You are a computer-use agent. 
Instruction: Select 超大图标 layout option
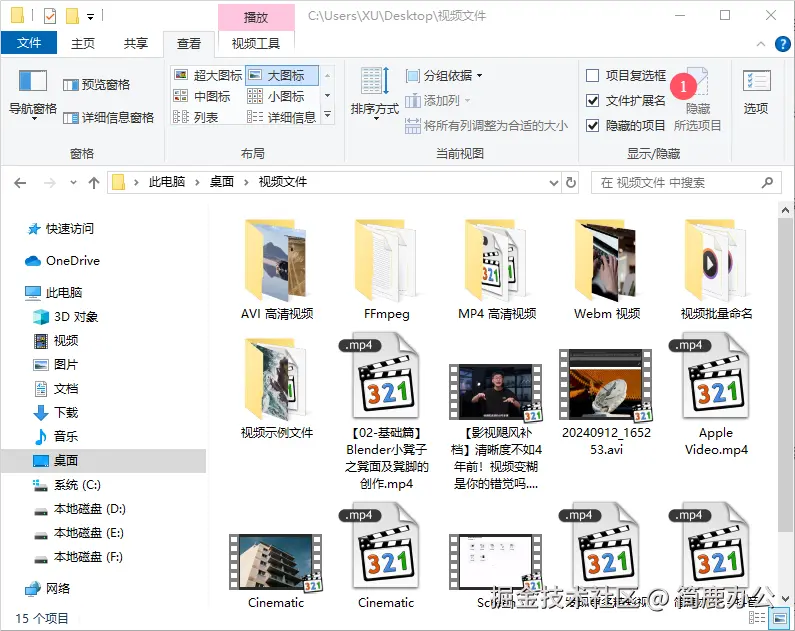click(208, 75)
